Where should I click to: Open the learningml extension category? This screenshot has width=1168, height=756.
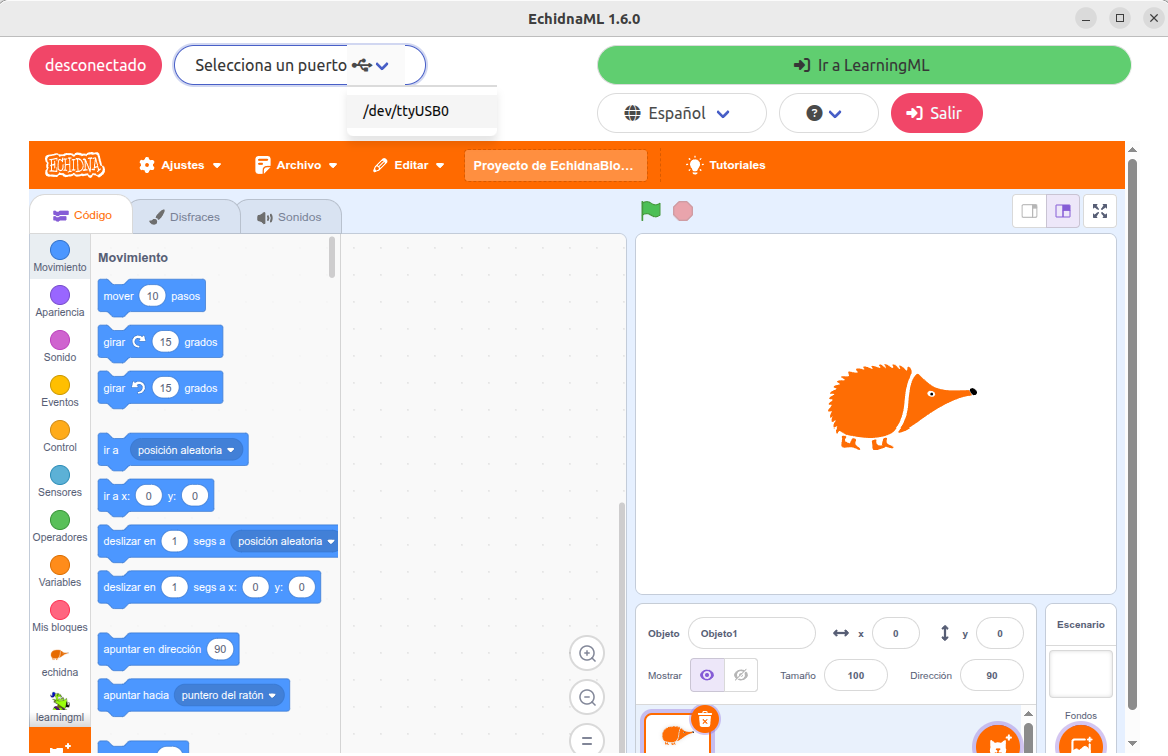(60, 707)
